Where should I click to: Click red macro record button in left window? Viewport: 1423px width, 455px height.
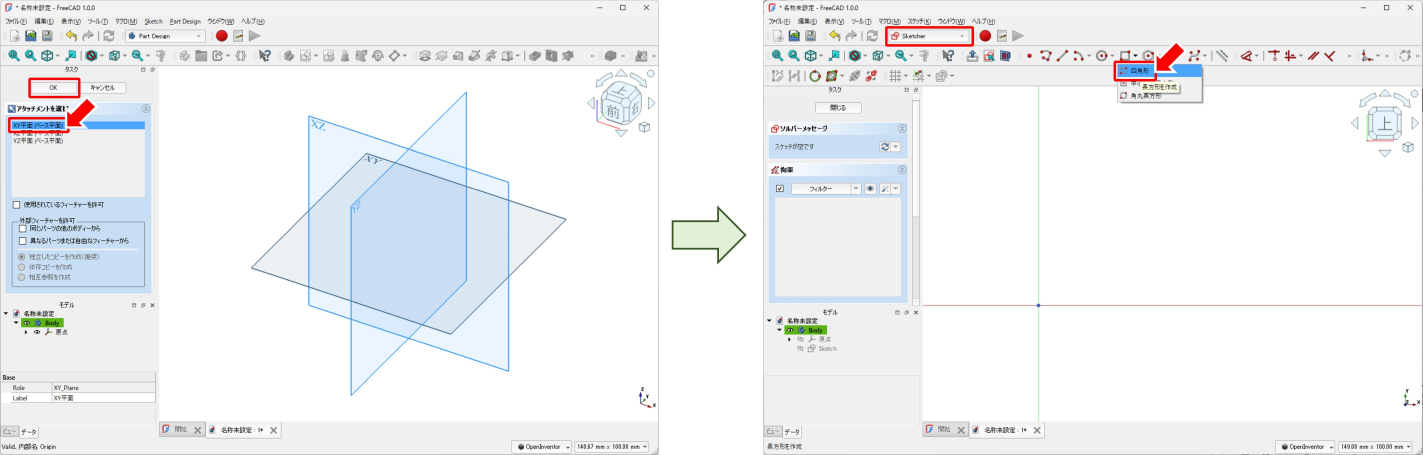click(x=221, y=36)
